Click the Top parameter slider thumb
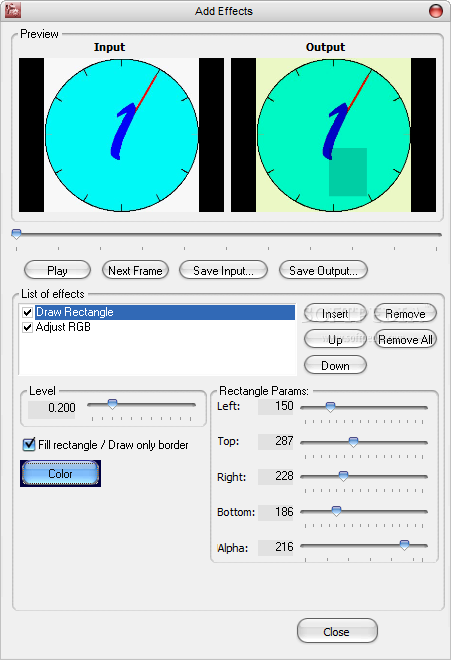Image resolution: width=451 pixels, height=660 pixels. tap(353, 442)
